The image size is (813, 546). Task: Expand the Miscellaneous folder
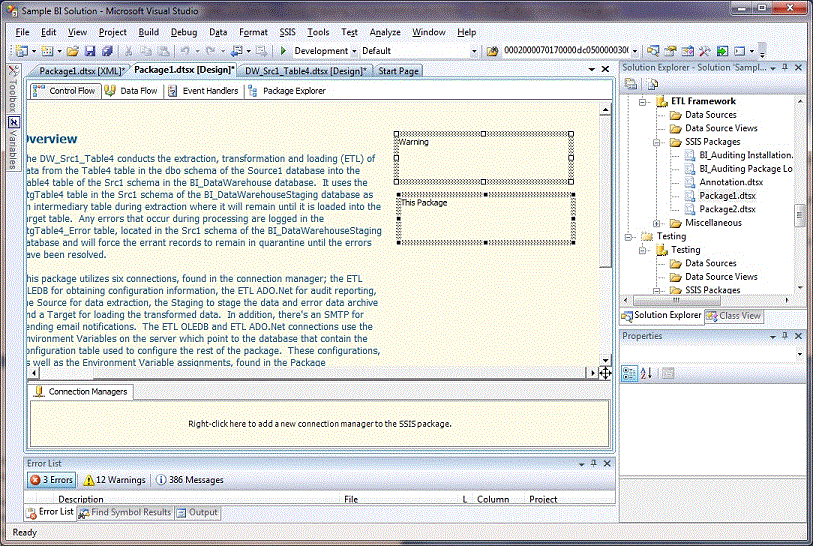(x=656, y=223)
